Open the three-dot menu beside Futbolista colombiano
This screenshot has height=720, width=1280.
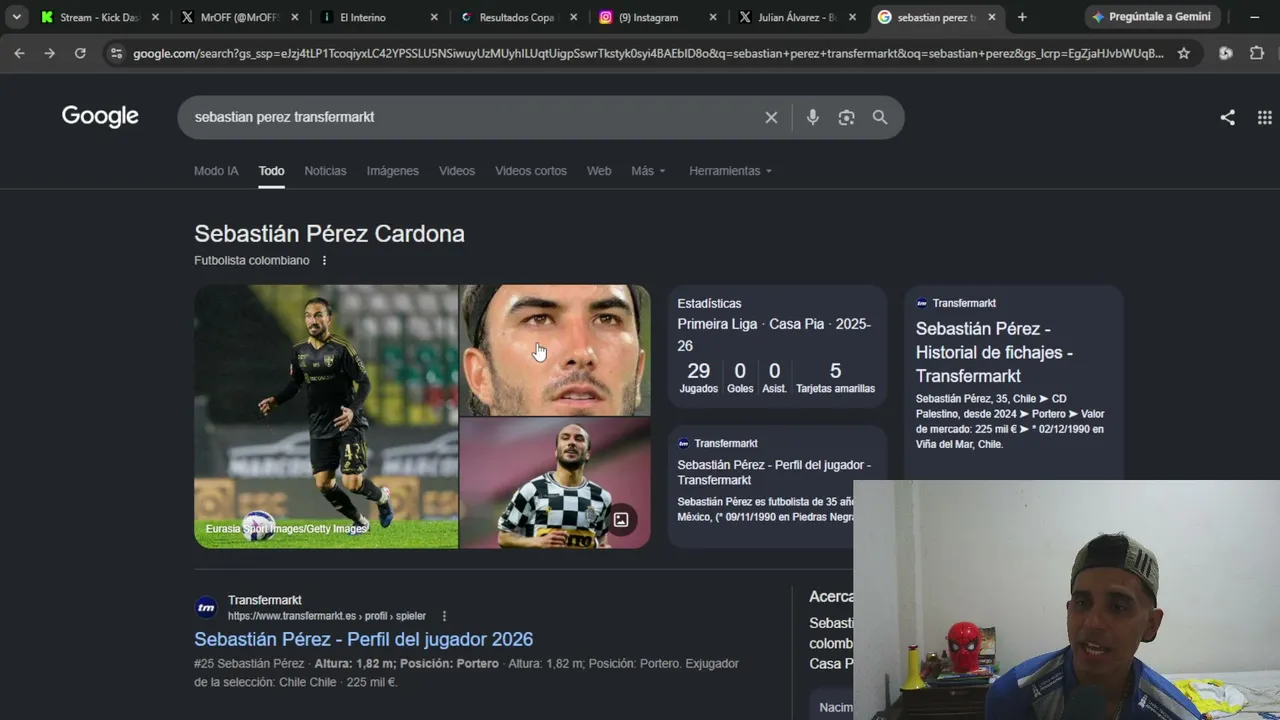tap(324, 261)
